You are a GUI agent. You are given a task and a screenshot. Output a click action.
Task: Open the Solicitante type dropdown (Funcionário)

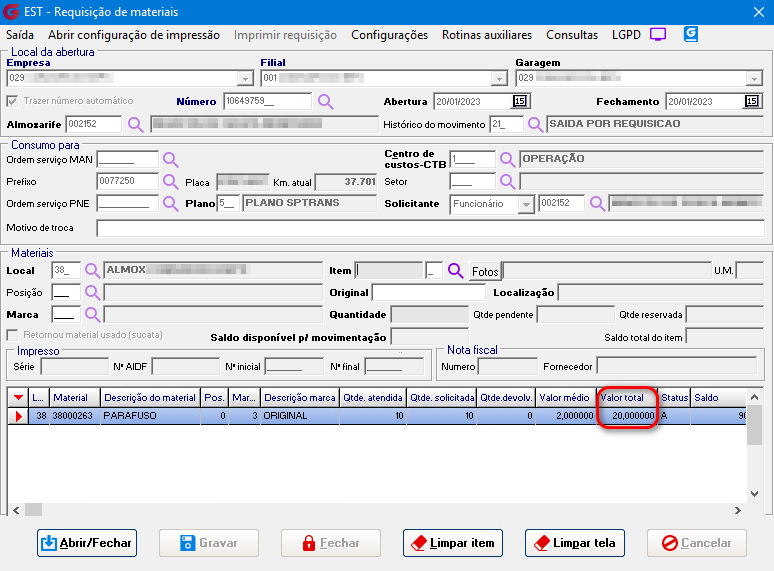[526, 204]
